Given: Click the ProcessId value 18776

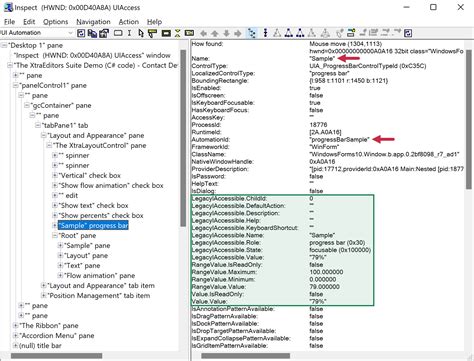Looking at the screenshot, I should [x=318, y=125].
